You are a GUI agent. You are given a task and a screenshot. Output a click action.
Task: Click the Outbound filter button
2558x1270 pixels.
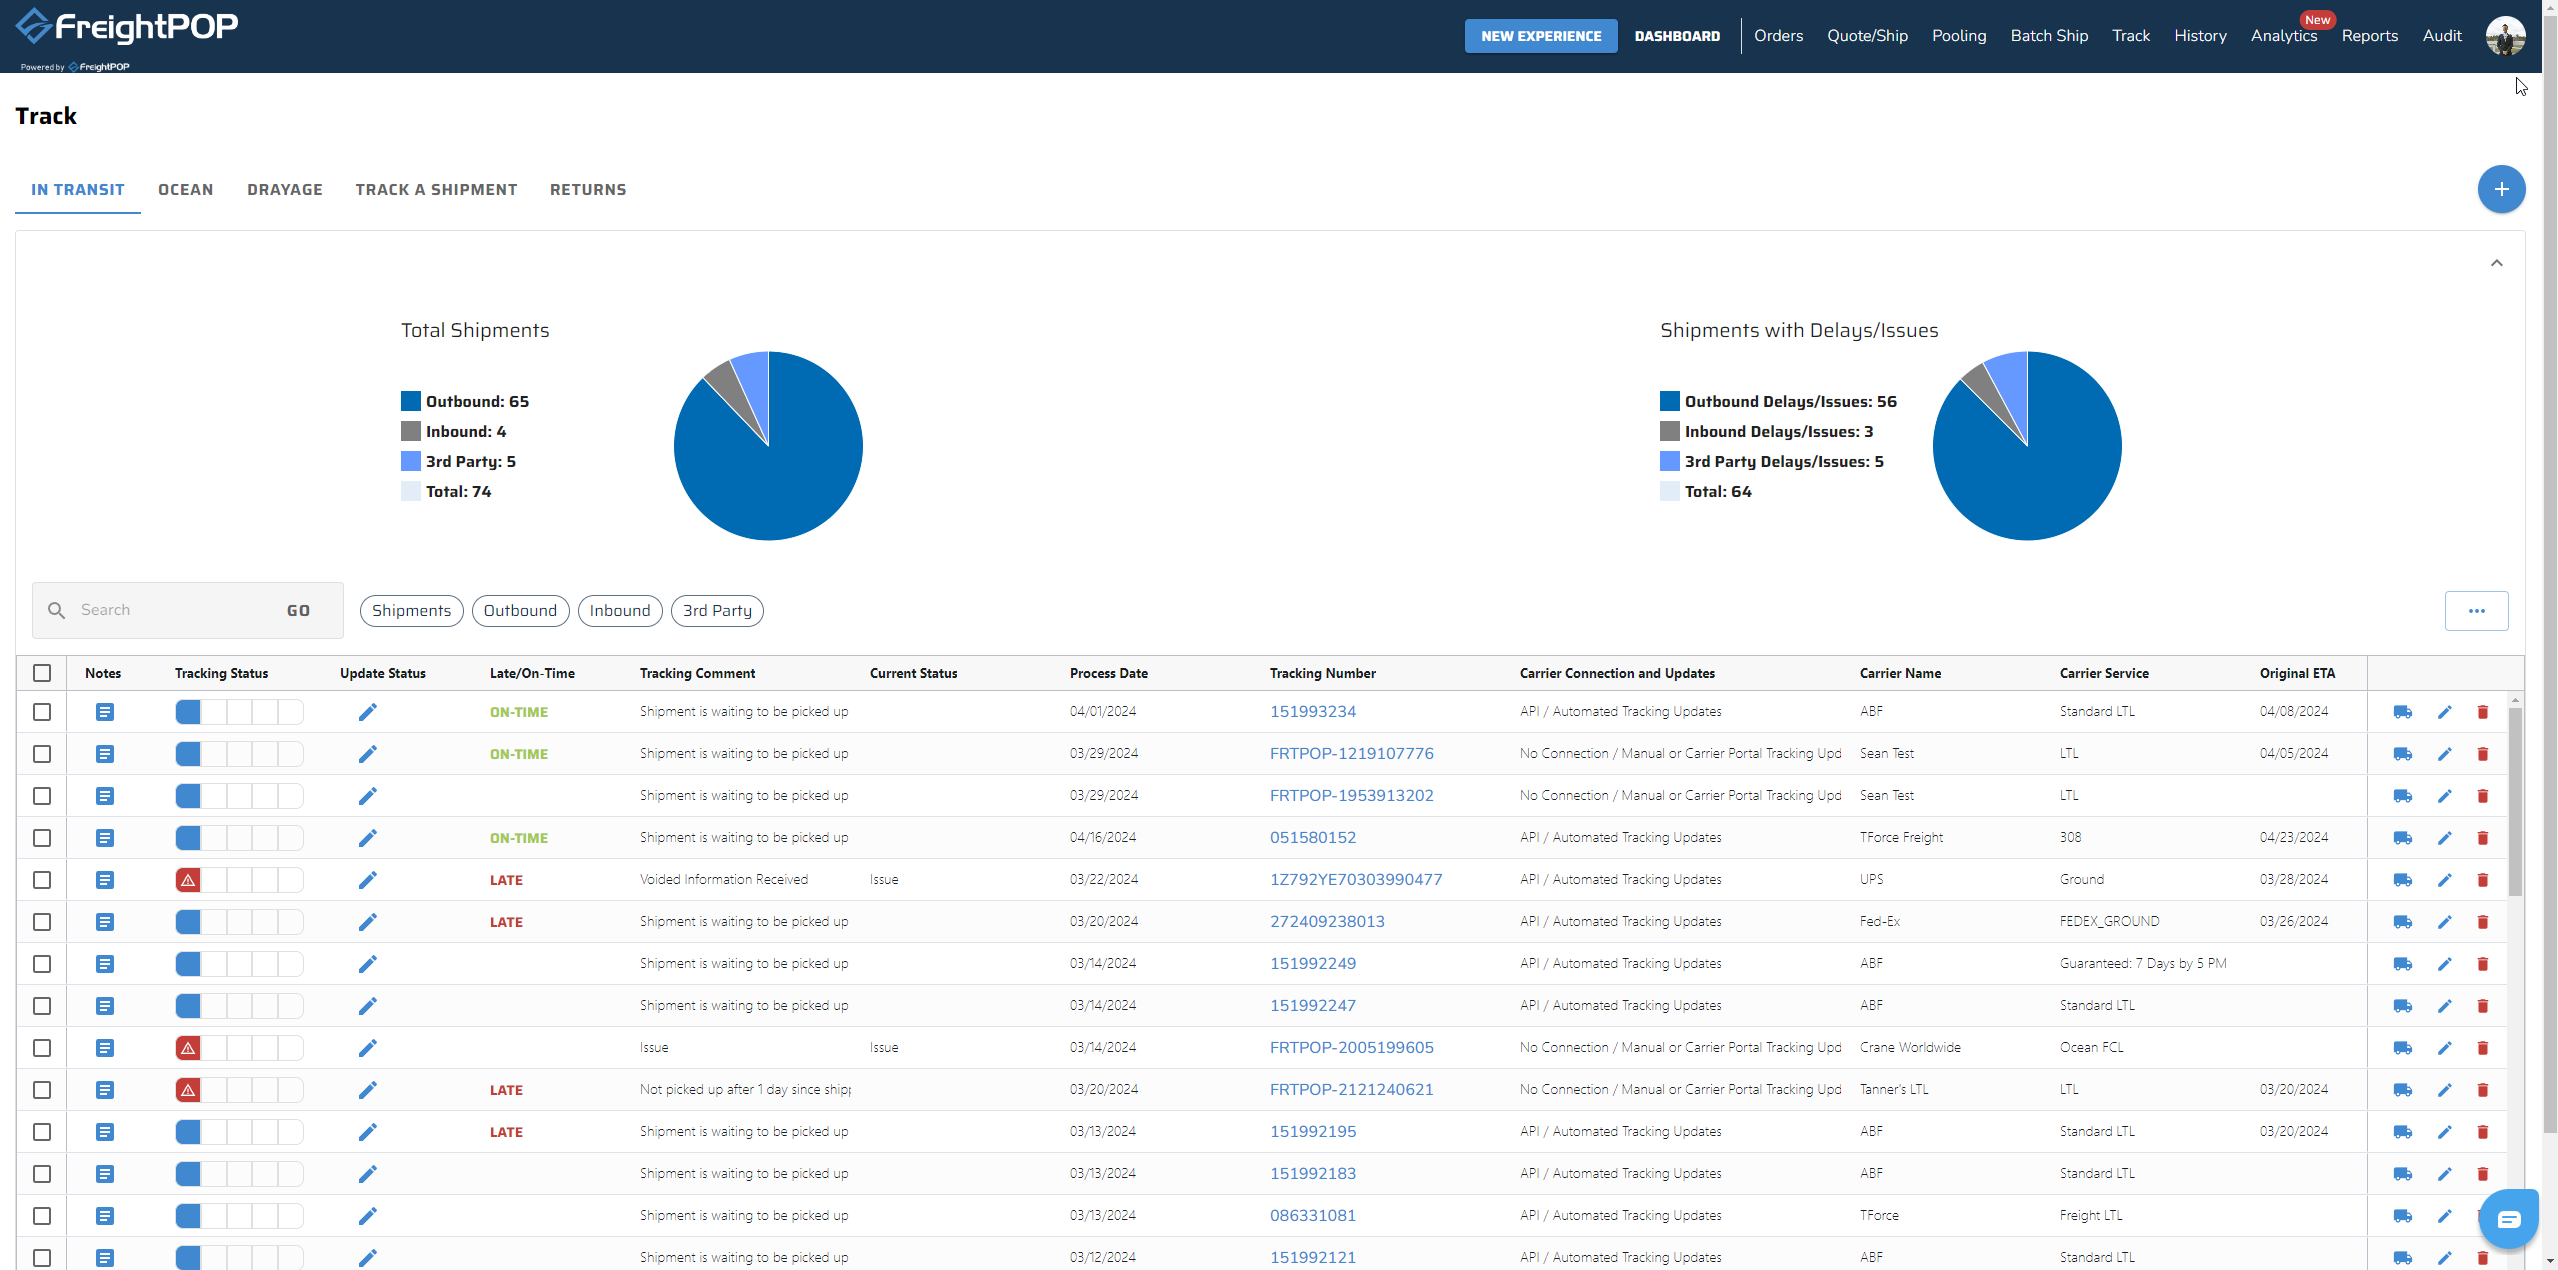point(520,611)
